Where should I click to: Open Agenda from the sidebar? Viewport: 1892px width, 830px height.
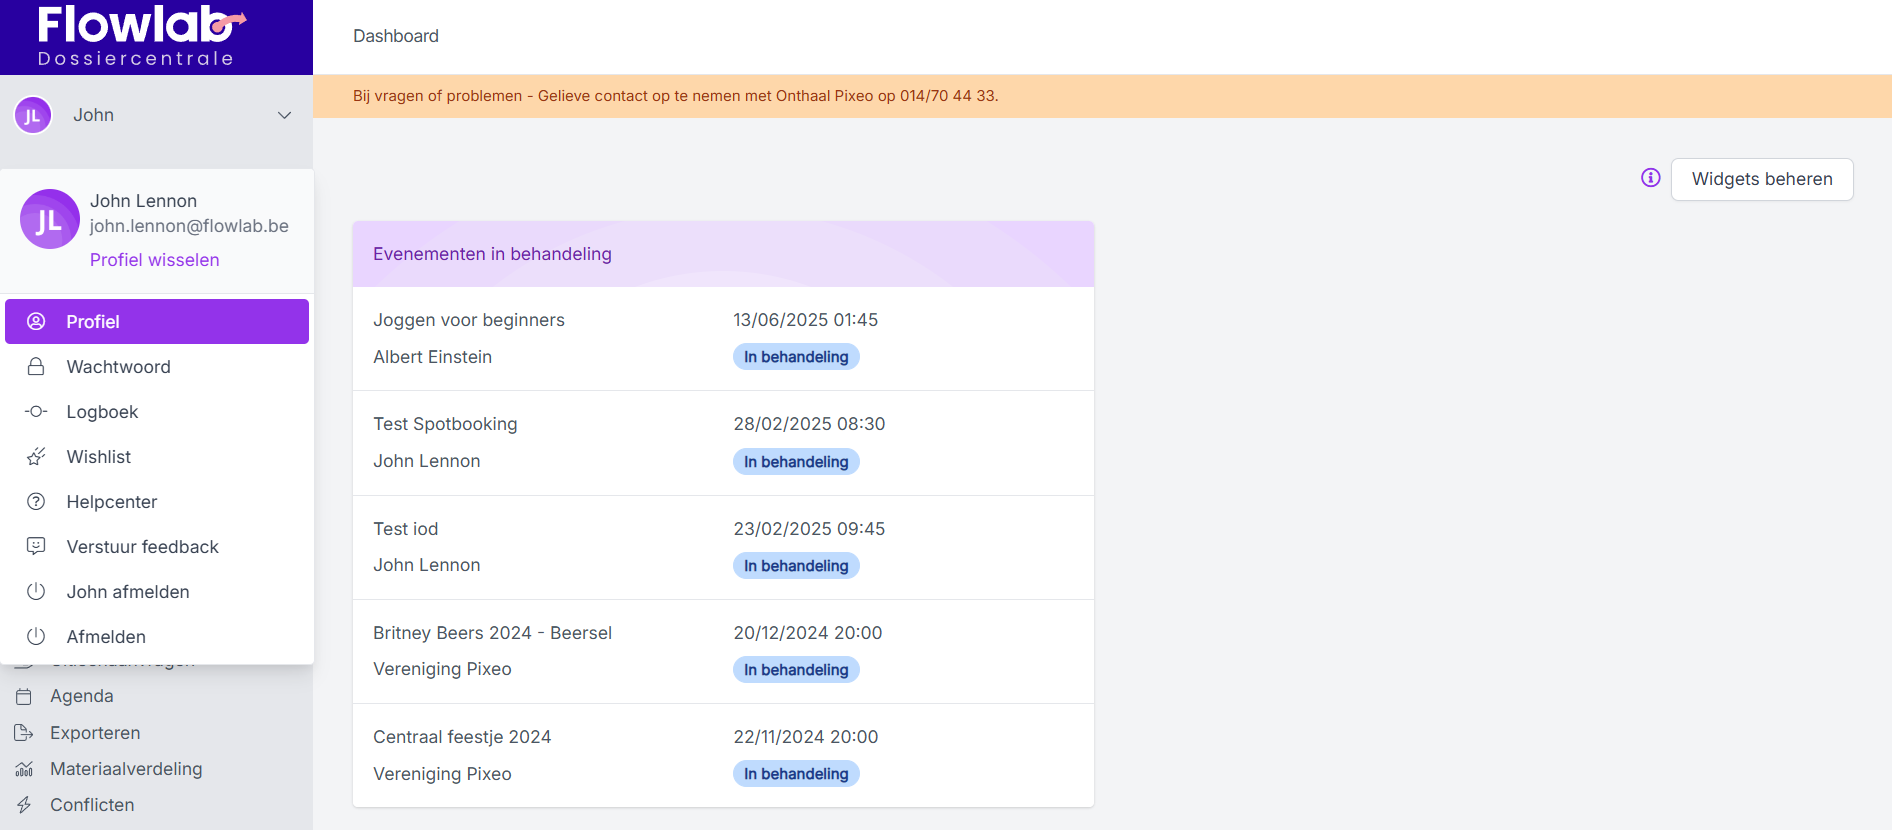[x=82, y=696]
